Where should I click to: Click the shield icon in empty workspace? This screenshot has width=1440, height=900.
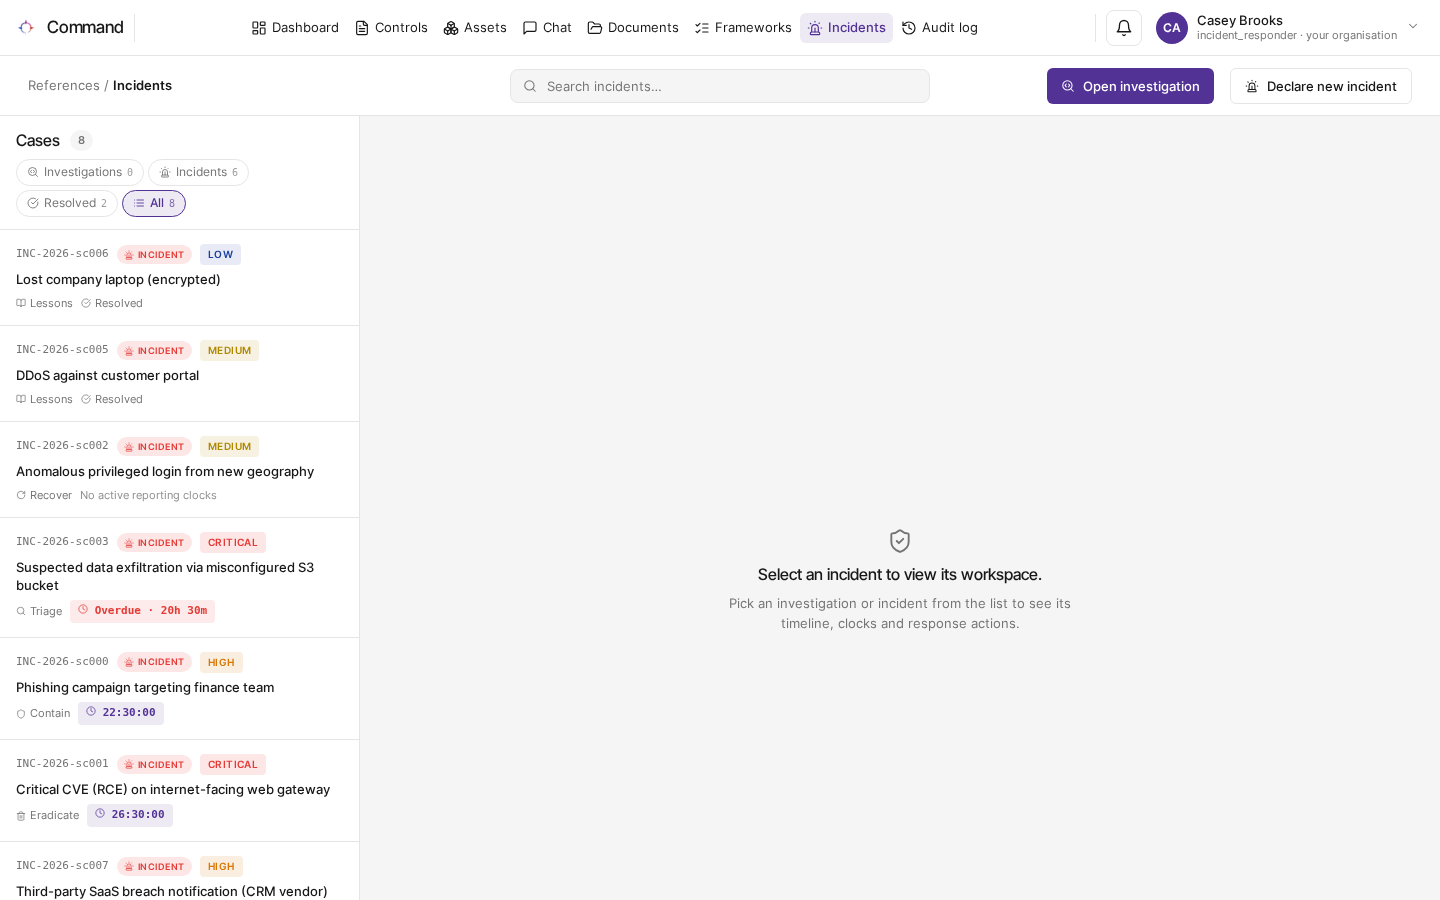900,541
